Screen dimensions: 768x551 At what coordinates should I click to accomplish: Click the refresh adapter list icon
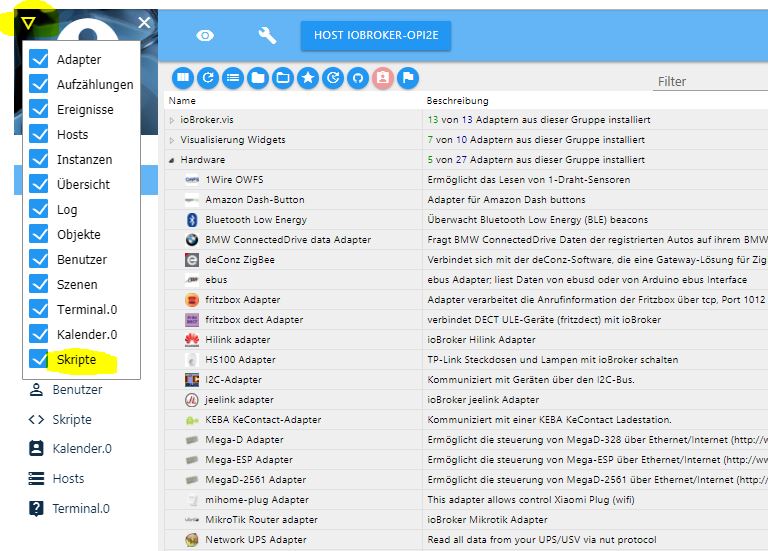[x=208, y=78]
